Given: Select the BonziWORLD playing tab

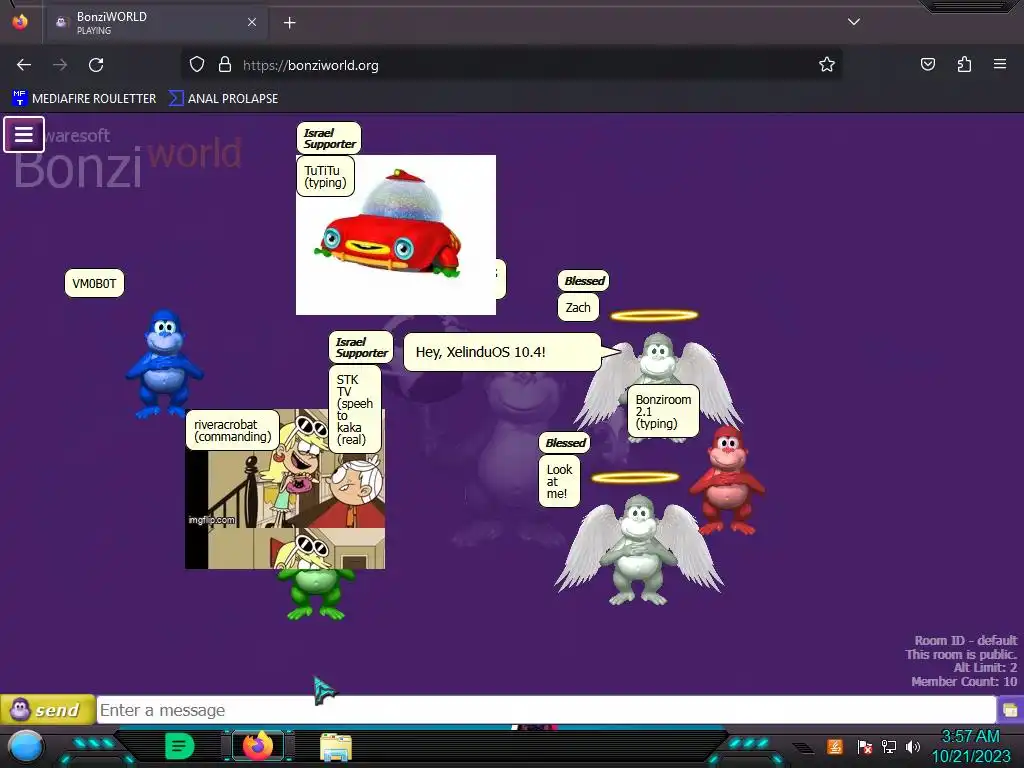Looking at the screenshot, I should tap(155, 23).
